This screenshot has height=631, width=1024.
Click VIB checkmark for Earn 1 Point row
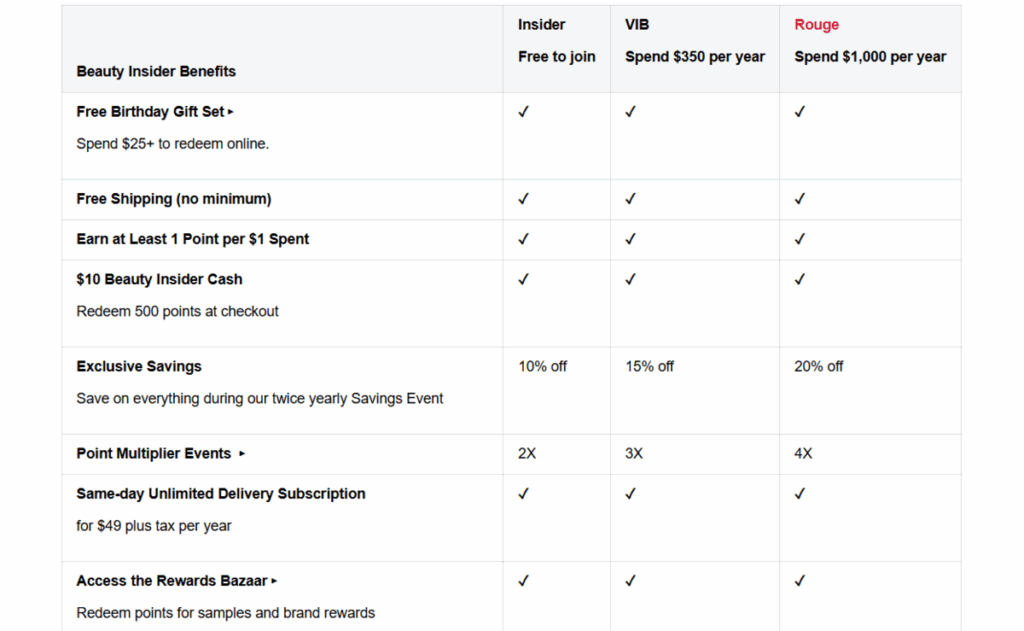[x=630, y=239]
